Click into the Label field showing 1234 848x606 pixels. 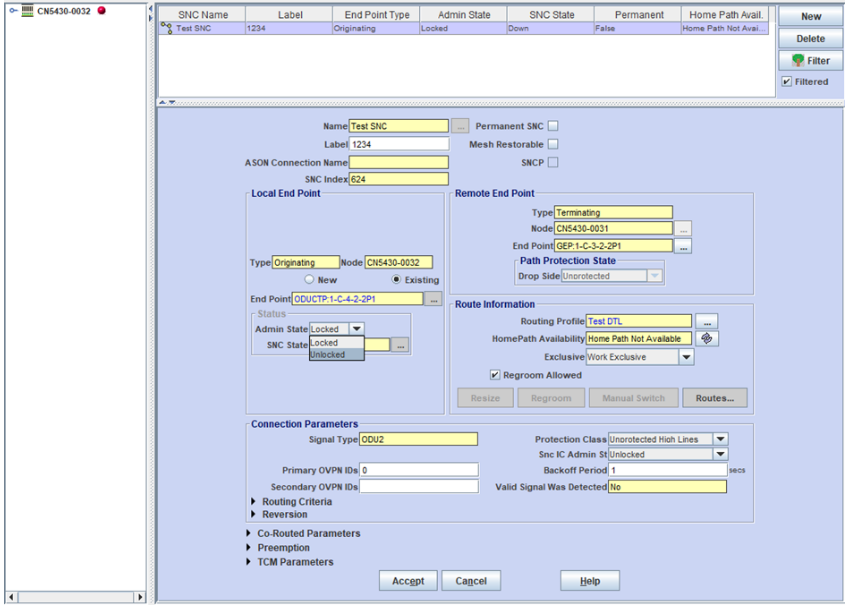399,144
